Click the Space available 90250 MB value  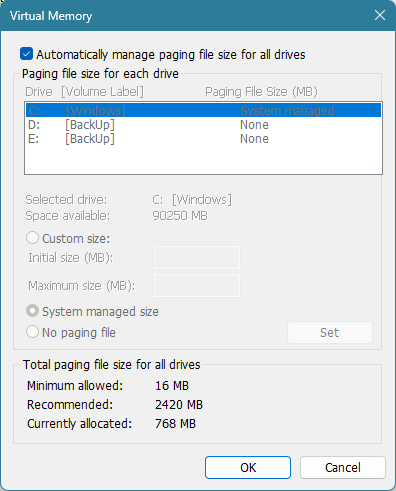click(x=180, y=216)
